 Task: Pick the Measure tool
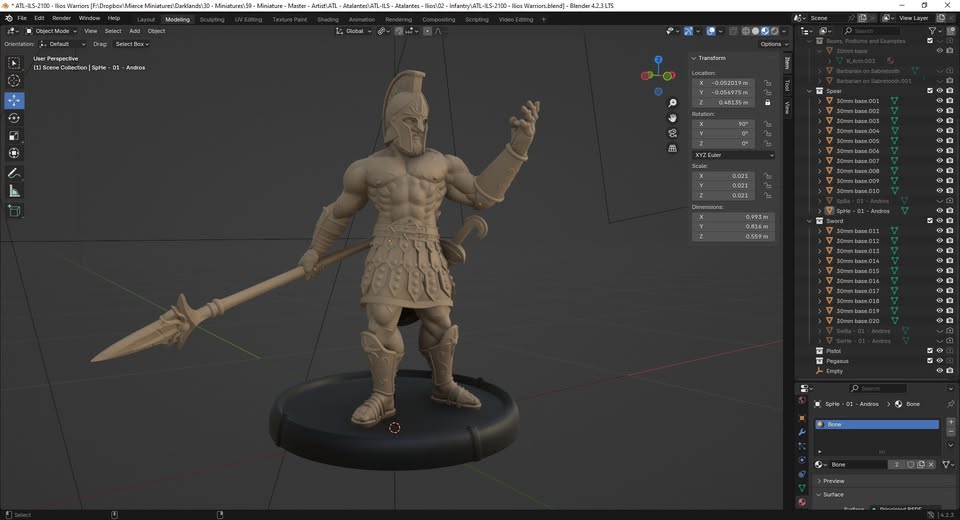click(x=14, y=191)
